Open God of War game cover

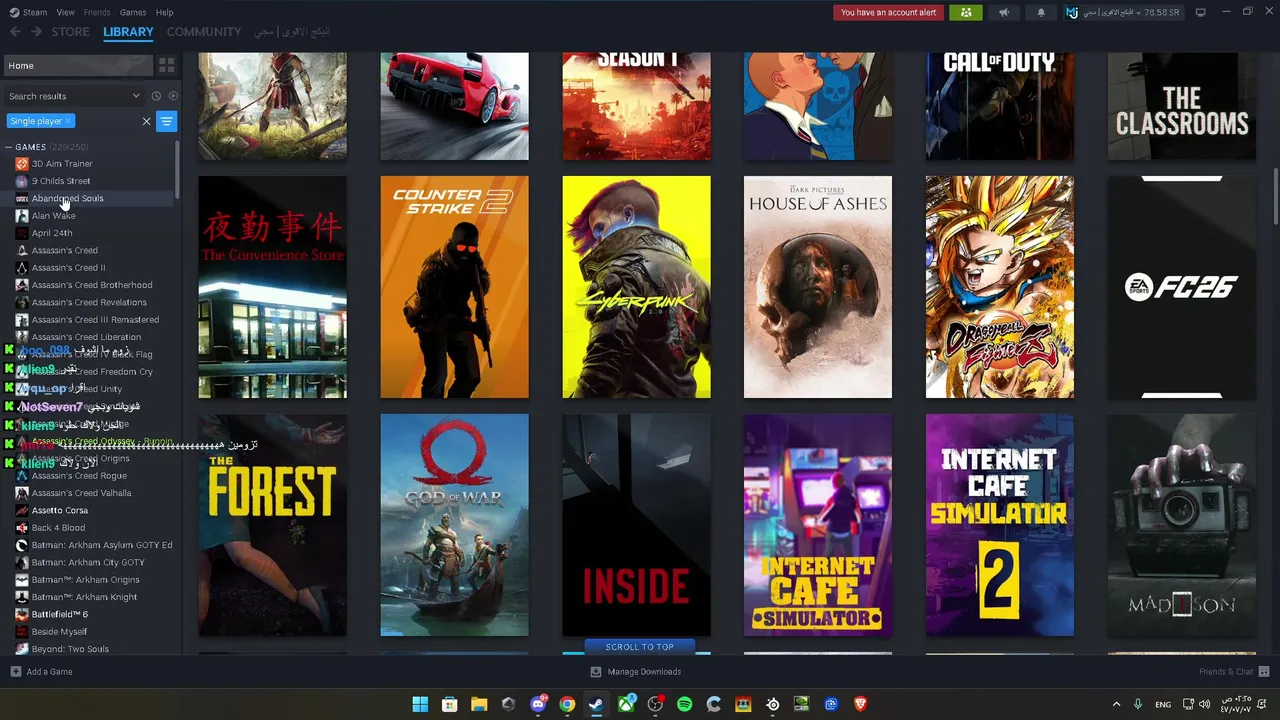coord(454,525)
